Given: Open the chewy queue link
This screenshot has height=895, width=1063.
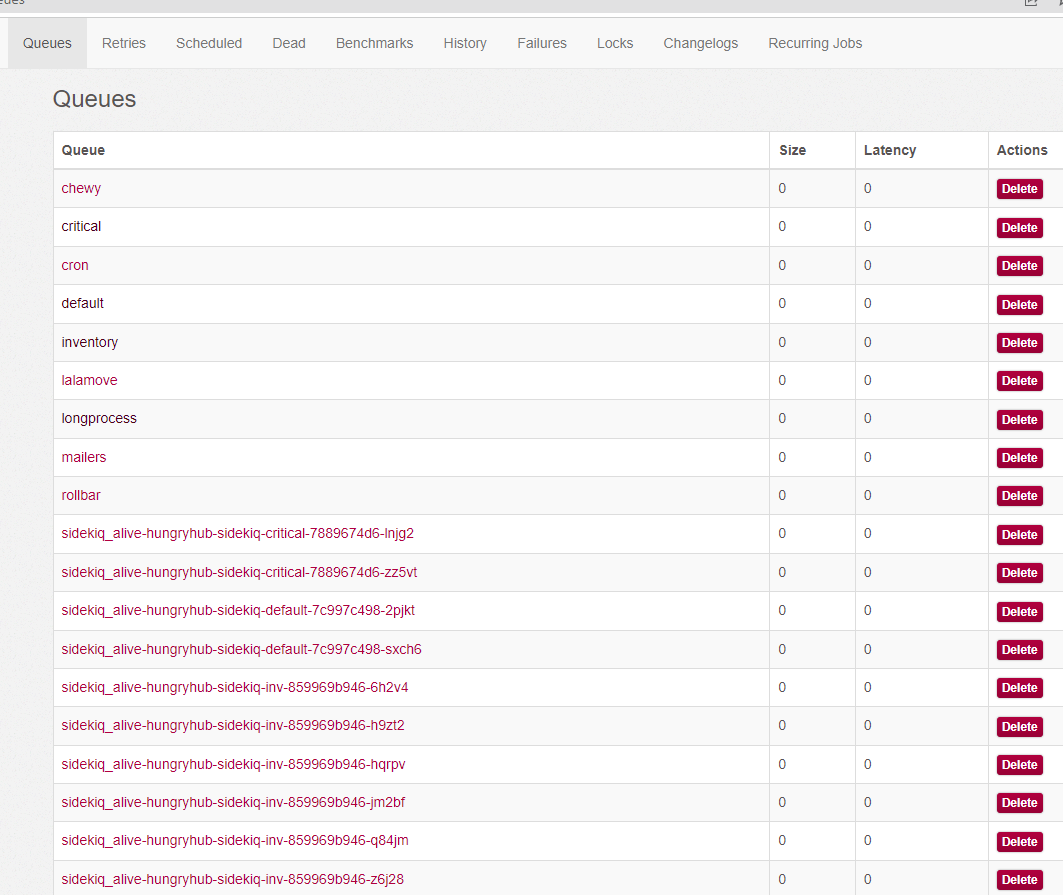Looking at the screenshot, I should (81, 188).
